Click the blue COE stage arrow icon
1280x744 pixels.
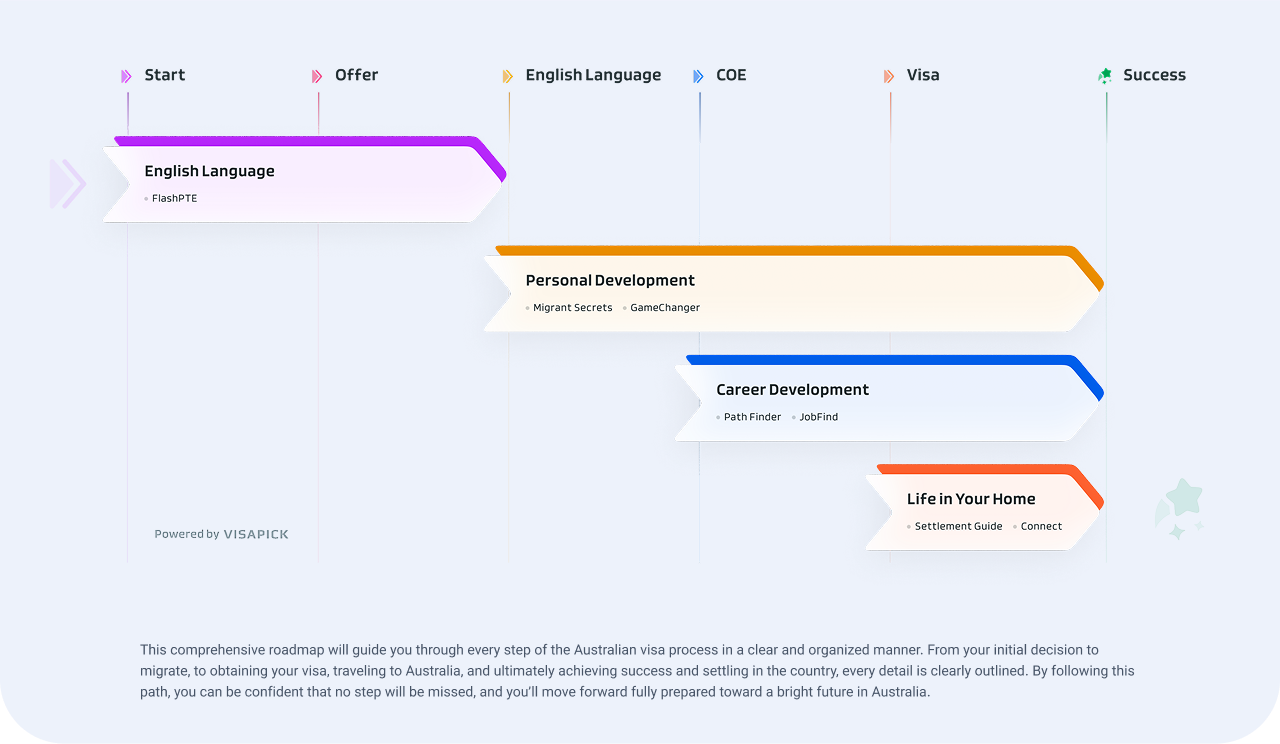coord(698,76)
